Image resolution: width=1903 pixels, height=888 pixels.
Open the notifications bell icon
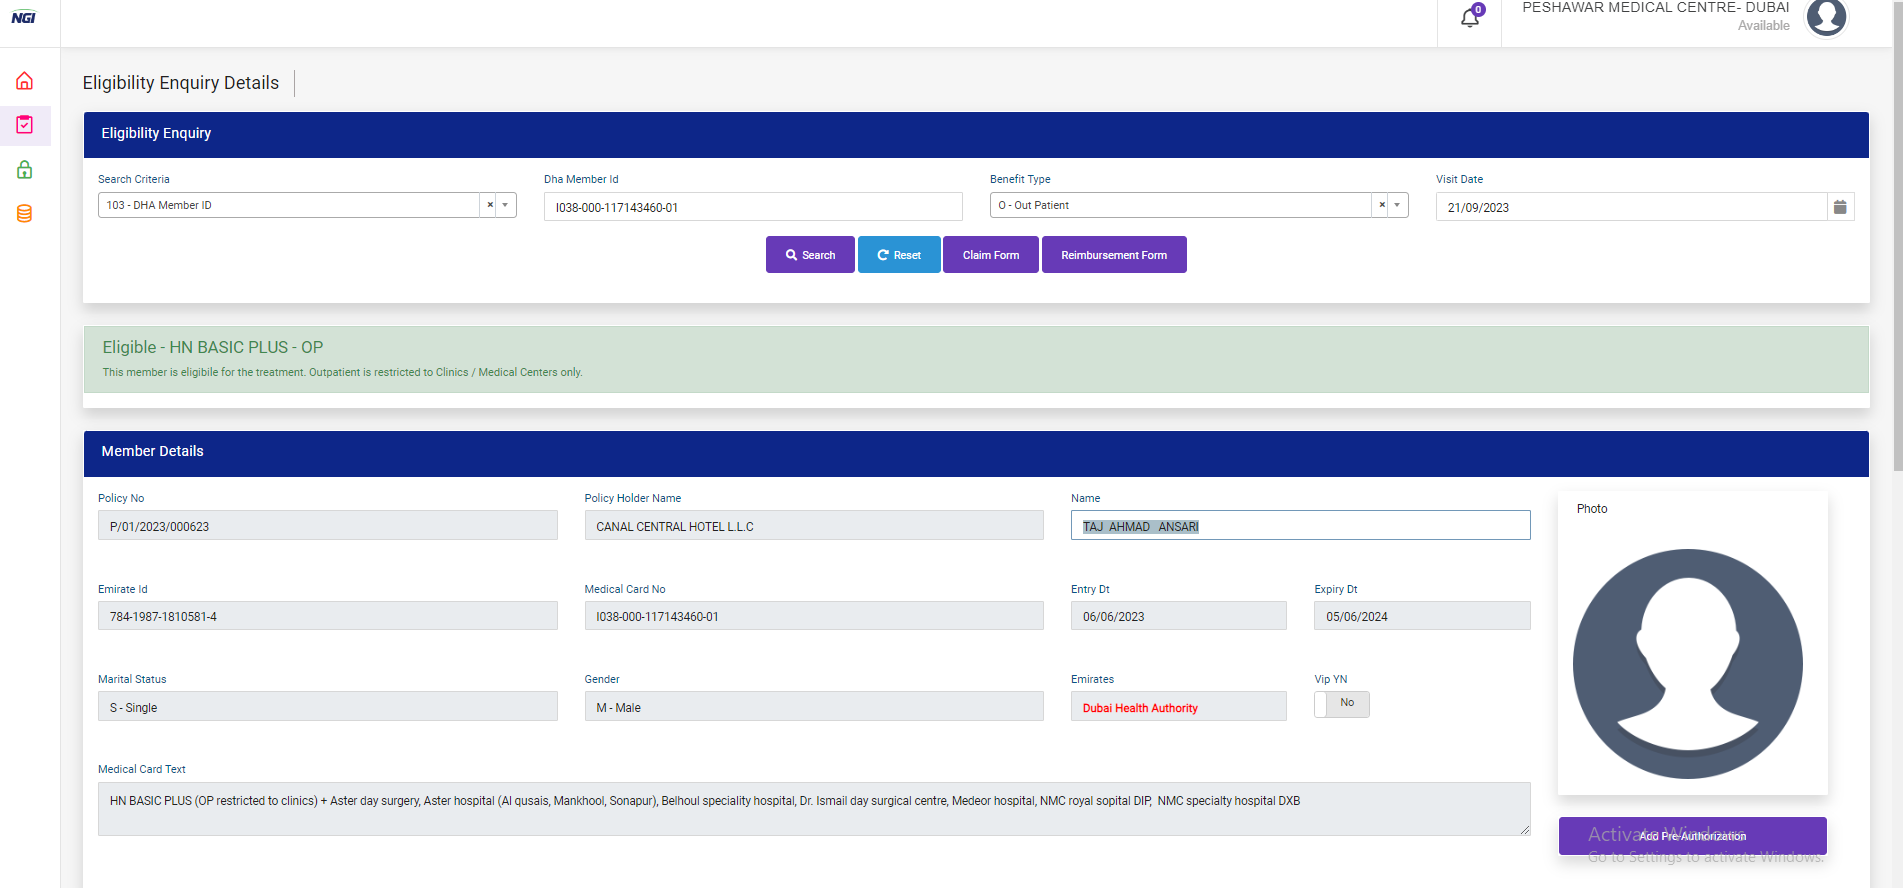point(1469,18)
